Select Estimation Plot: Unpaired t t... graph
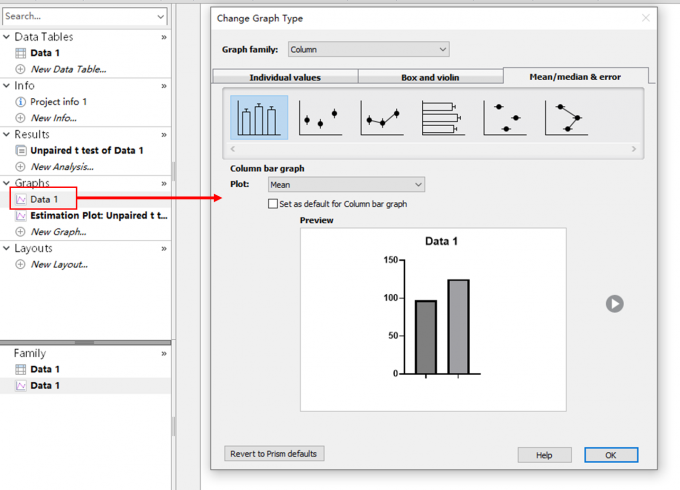680x490 pixels. click(99, 216)
